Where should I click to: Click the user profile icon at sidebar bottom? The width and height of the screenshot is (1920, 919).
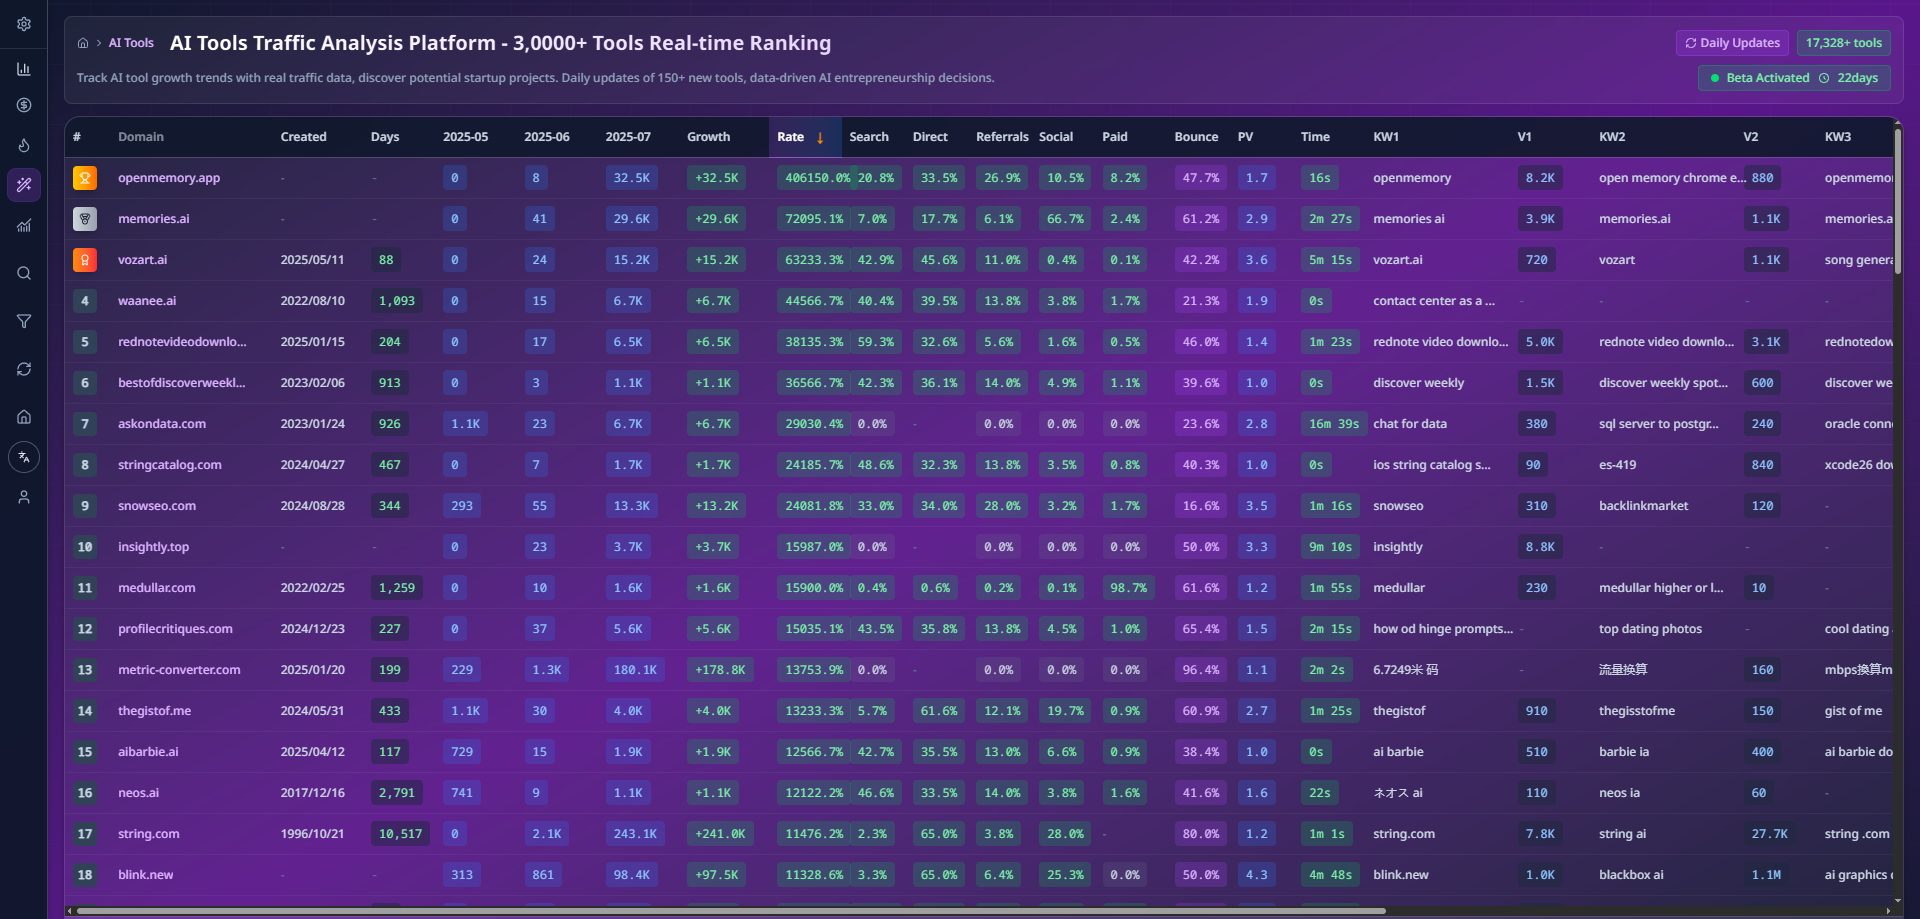pos(24,496)
